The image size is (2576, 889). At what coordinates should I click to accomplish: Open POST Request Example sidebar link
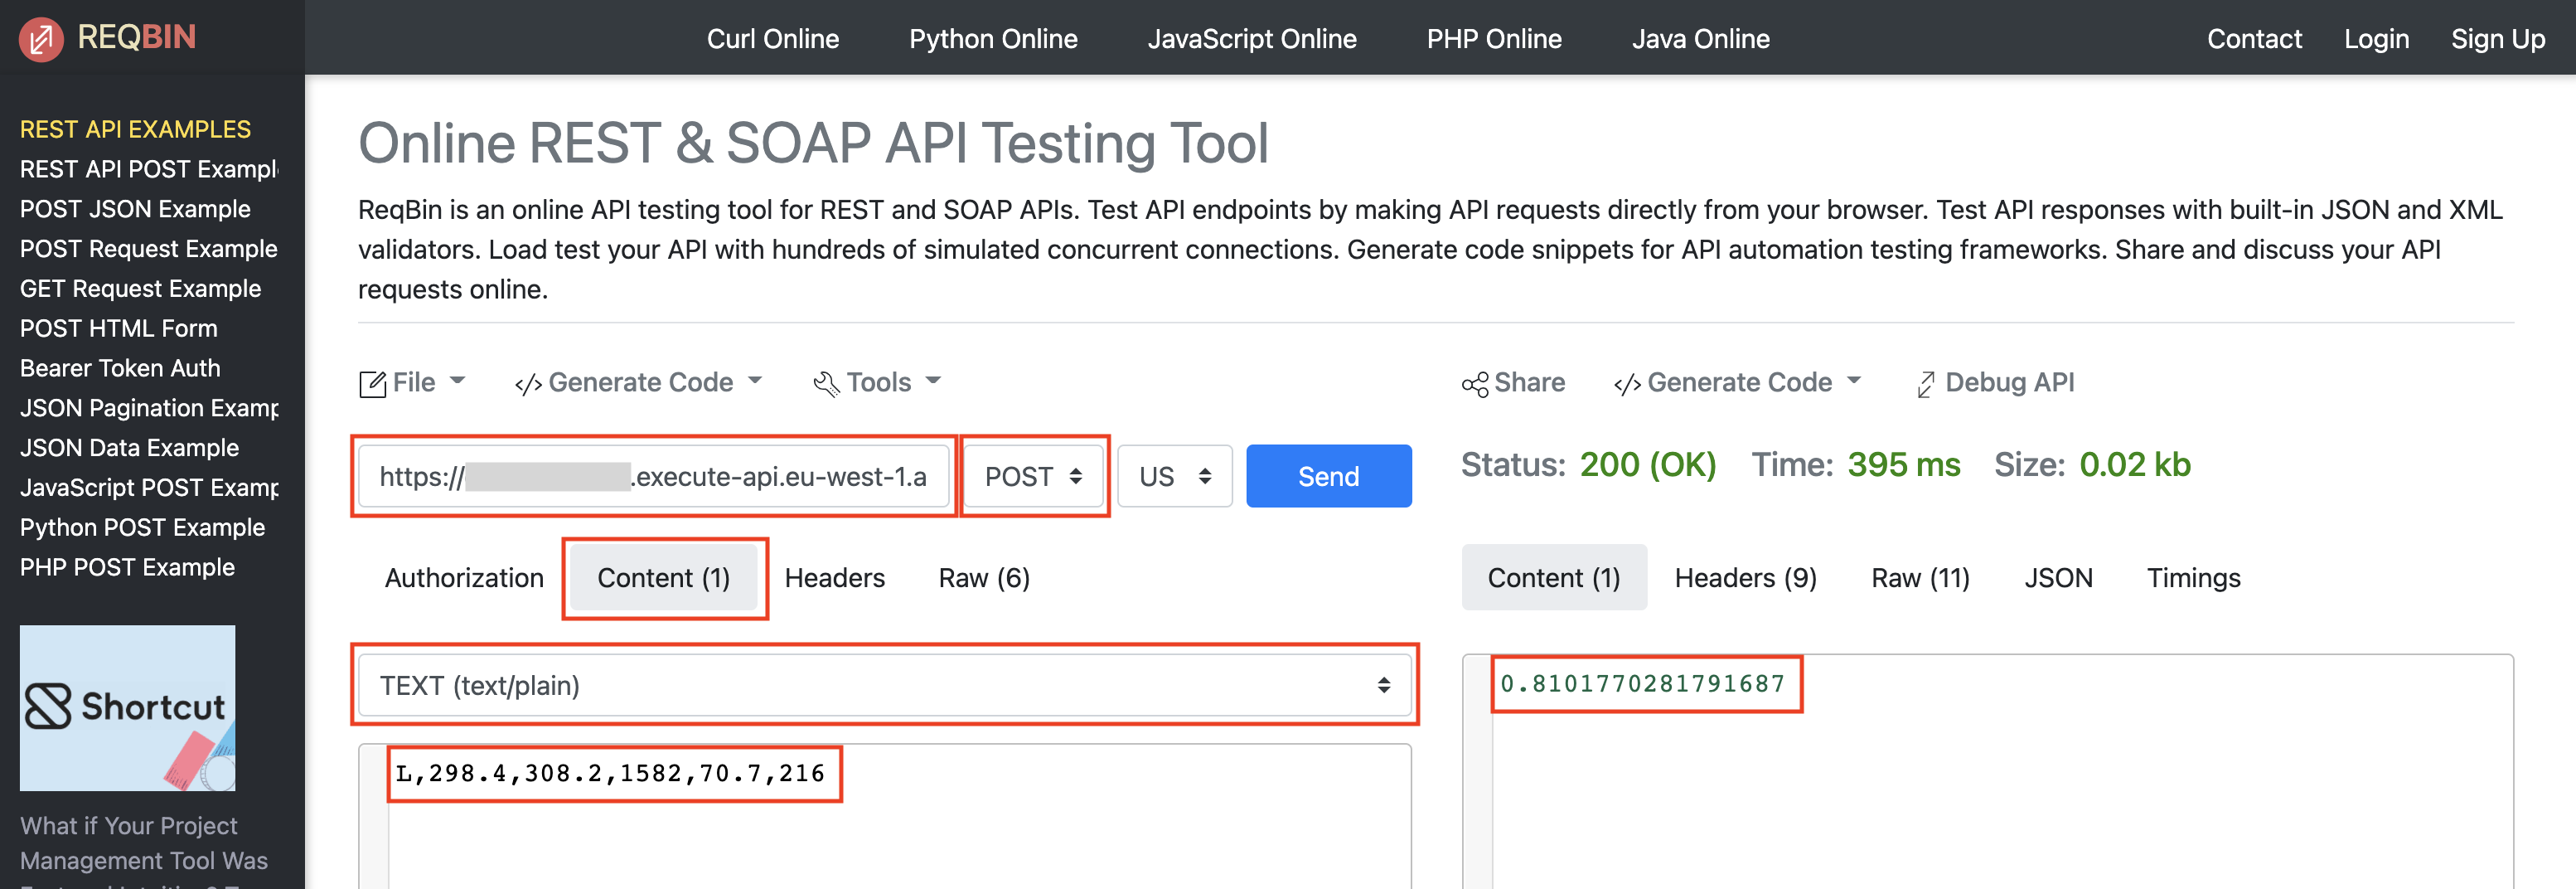point(148,249)
